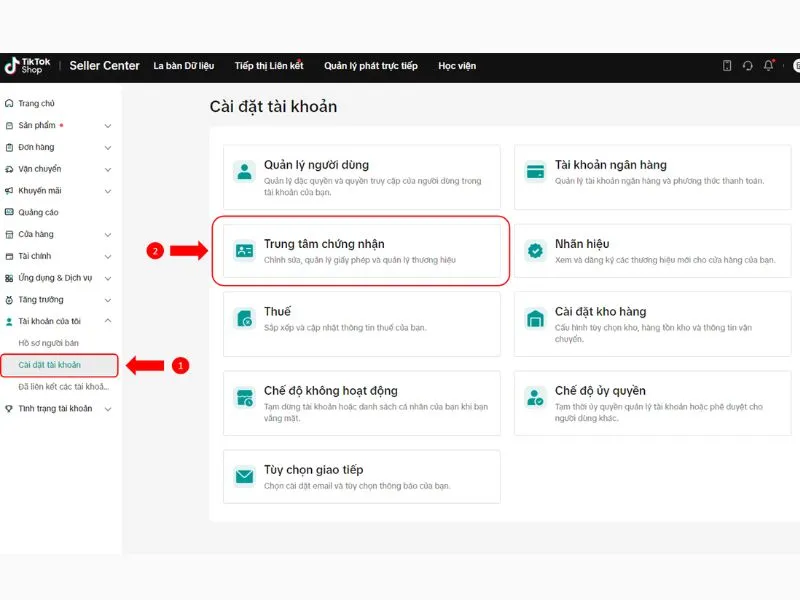Screen dimensions: 800x600
Task: Click the Vận chuyển shipping icon
Action: coord(9,169)
